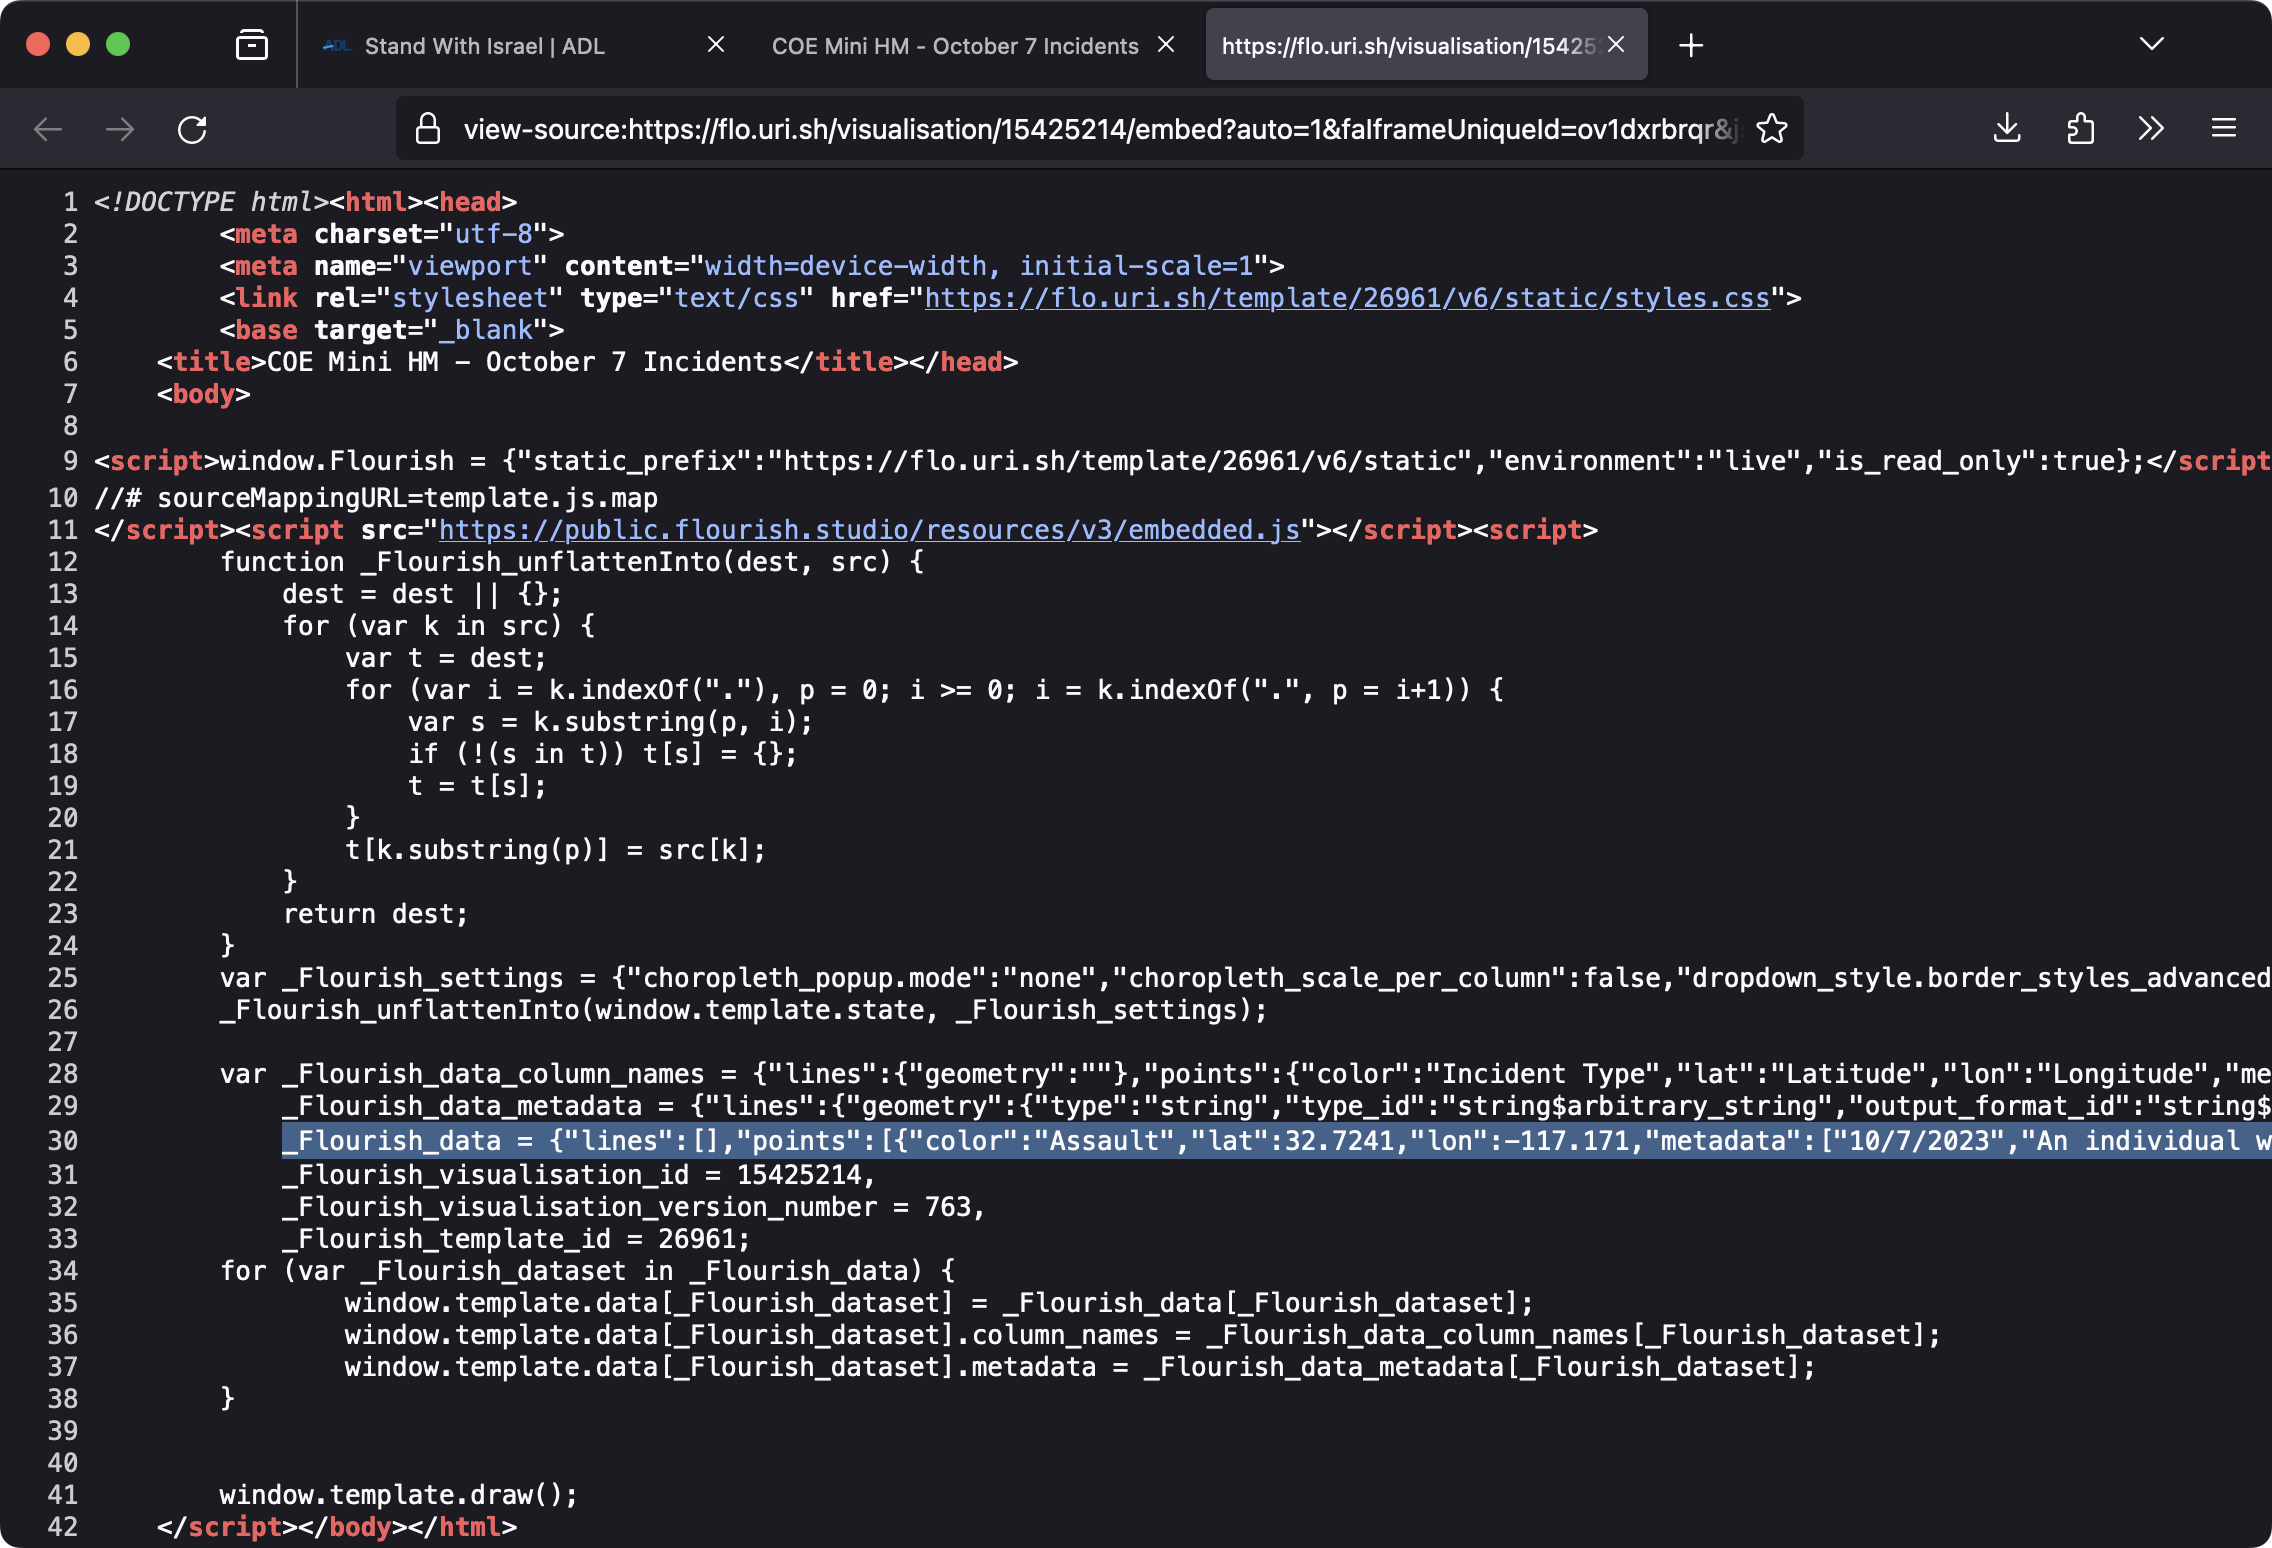Click the forward navigation arrow

(x=120, y=129)
